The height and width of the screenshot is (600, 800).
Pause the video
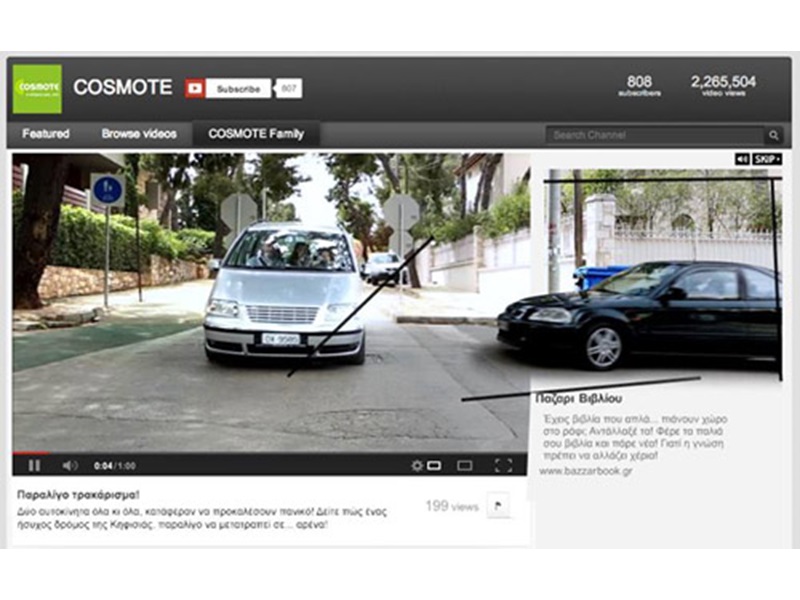pos(34,465)
